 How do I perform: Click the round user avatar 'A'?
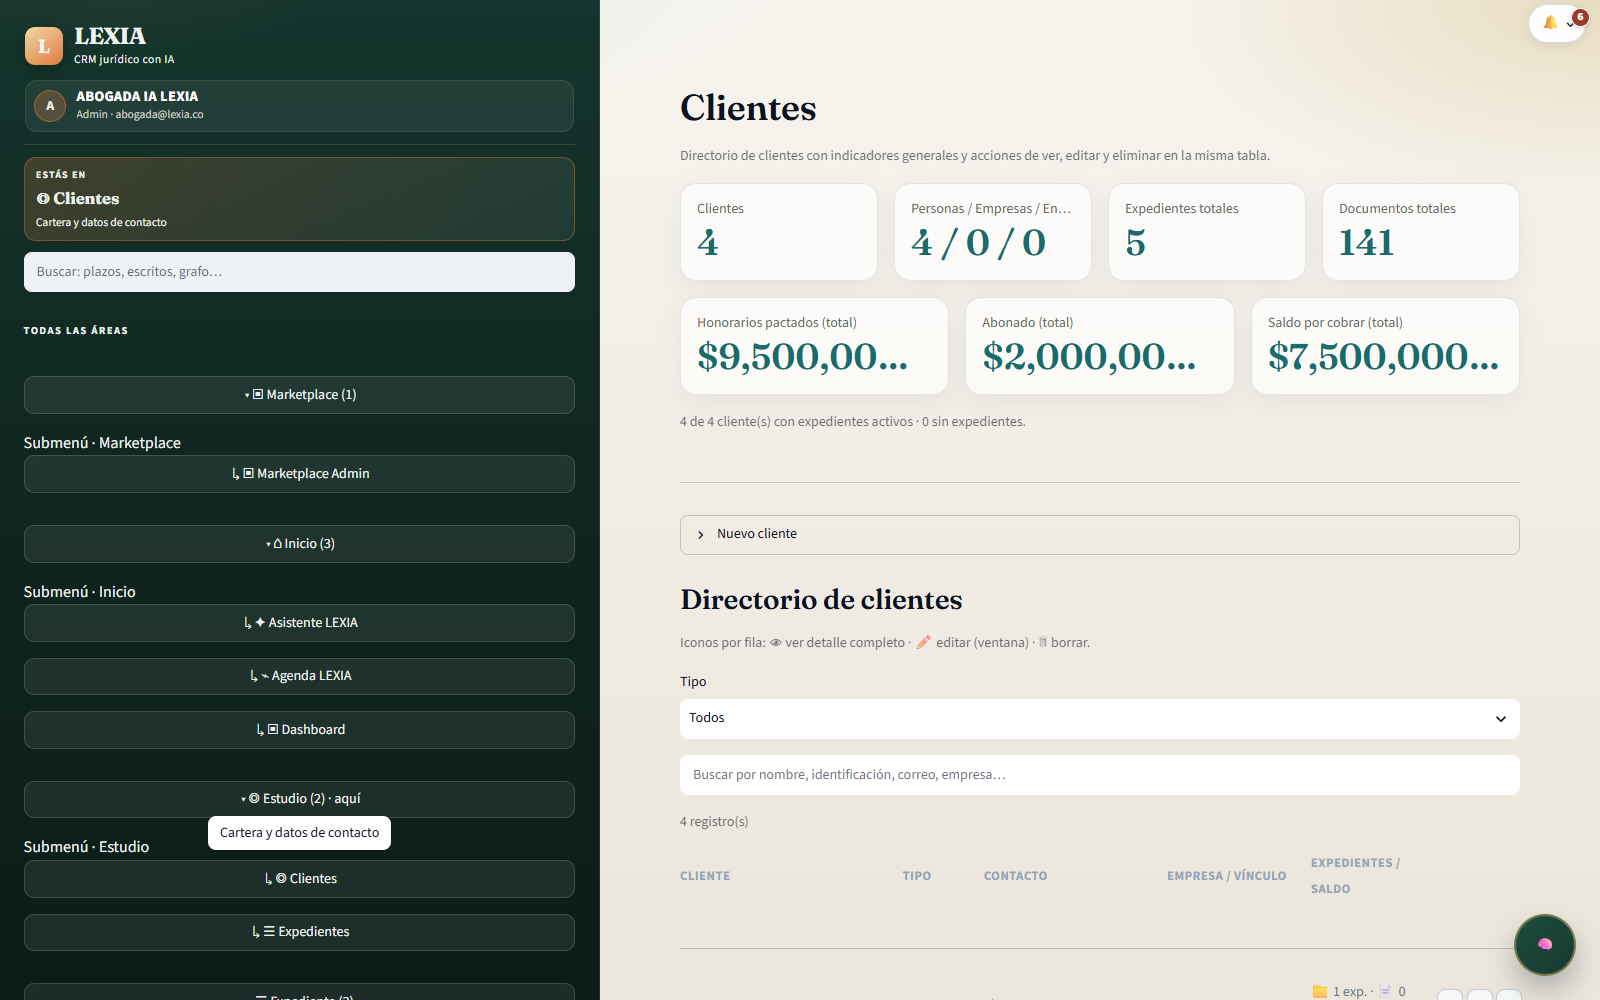click(x=50, y=106)
